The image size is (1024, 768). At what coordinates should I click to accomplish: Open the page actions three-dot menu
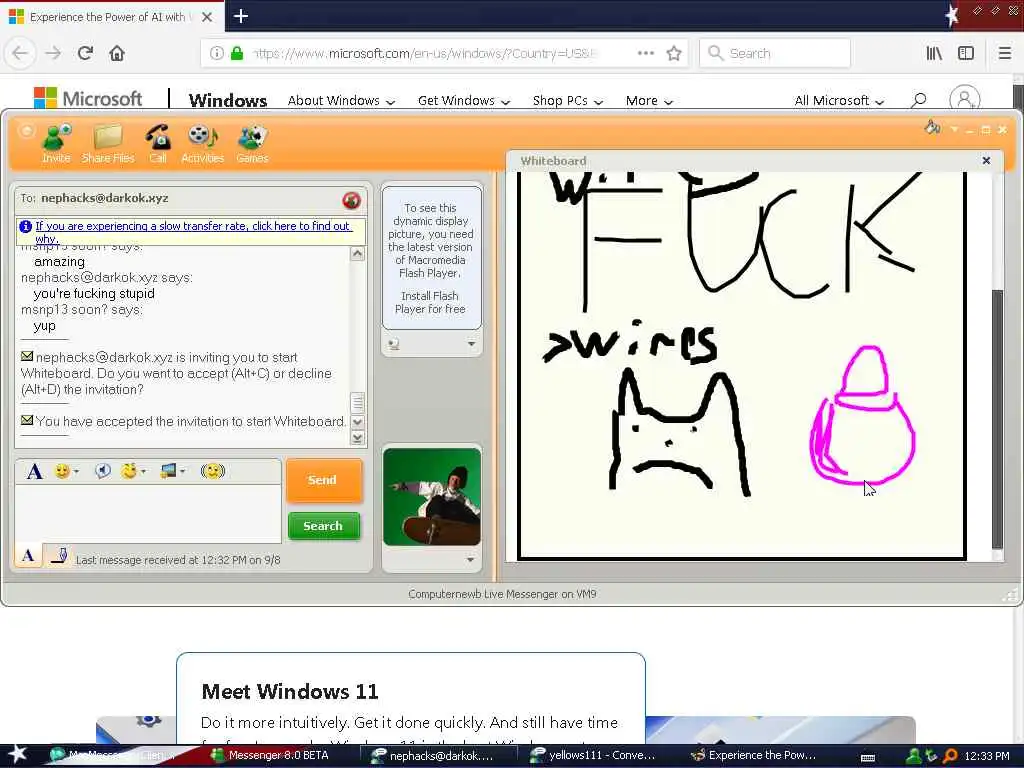click(646, 53)
